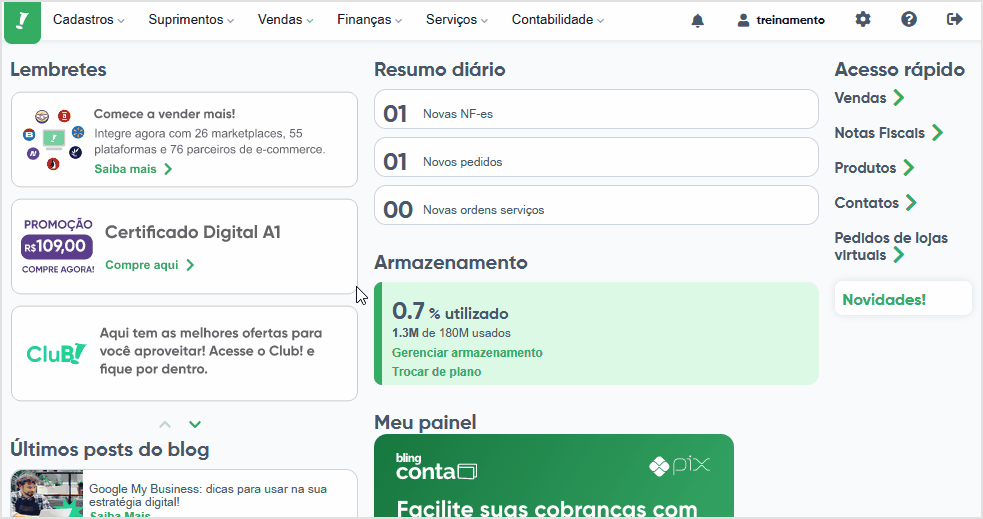Open Vendas in Acesso rápido
The image size is (983, 519).
pos(860,98)
